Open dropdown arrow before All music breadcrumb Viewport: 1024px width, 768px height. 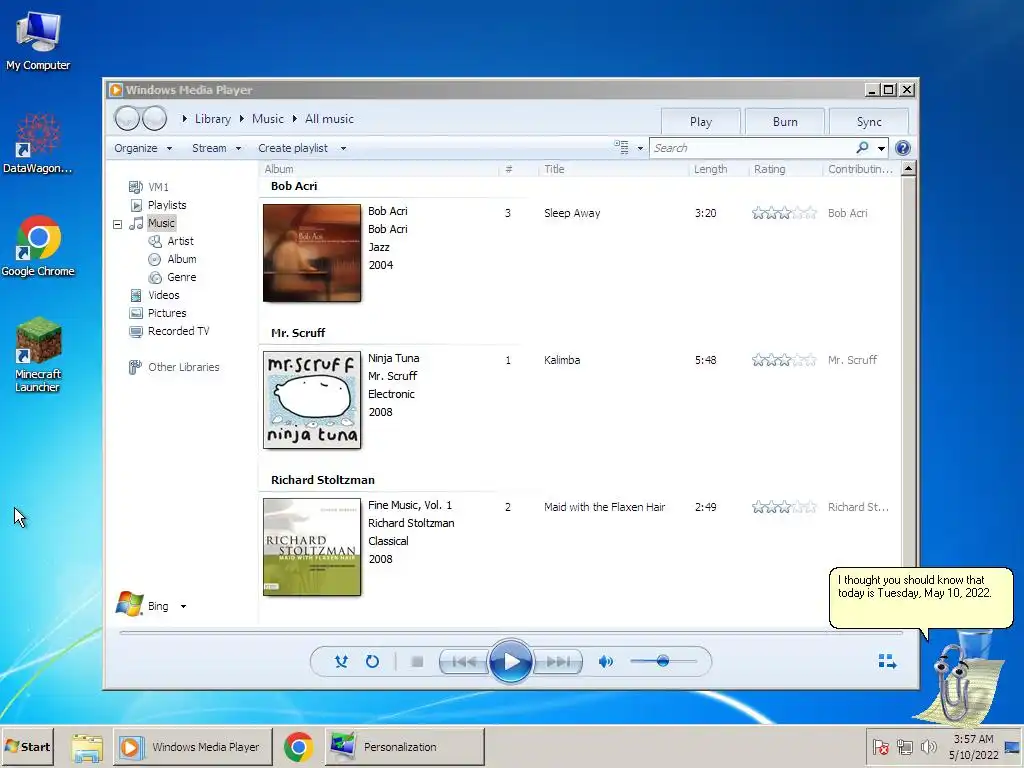point(295,119)
